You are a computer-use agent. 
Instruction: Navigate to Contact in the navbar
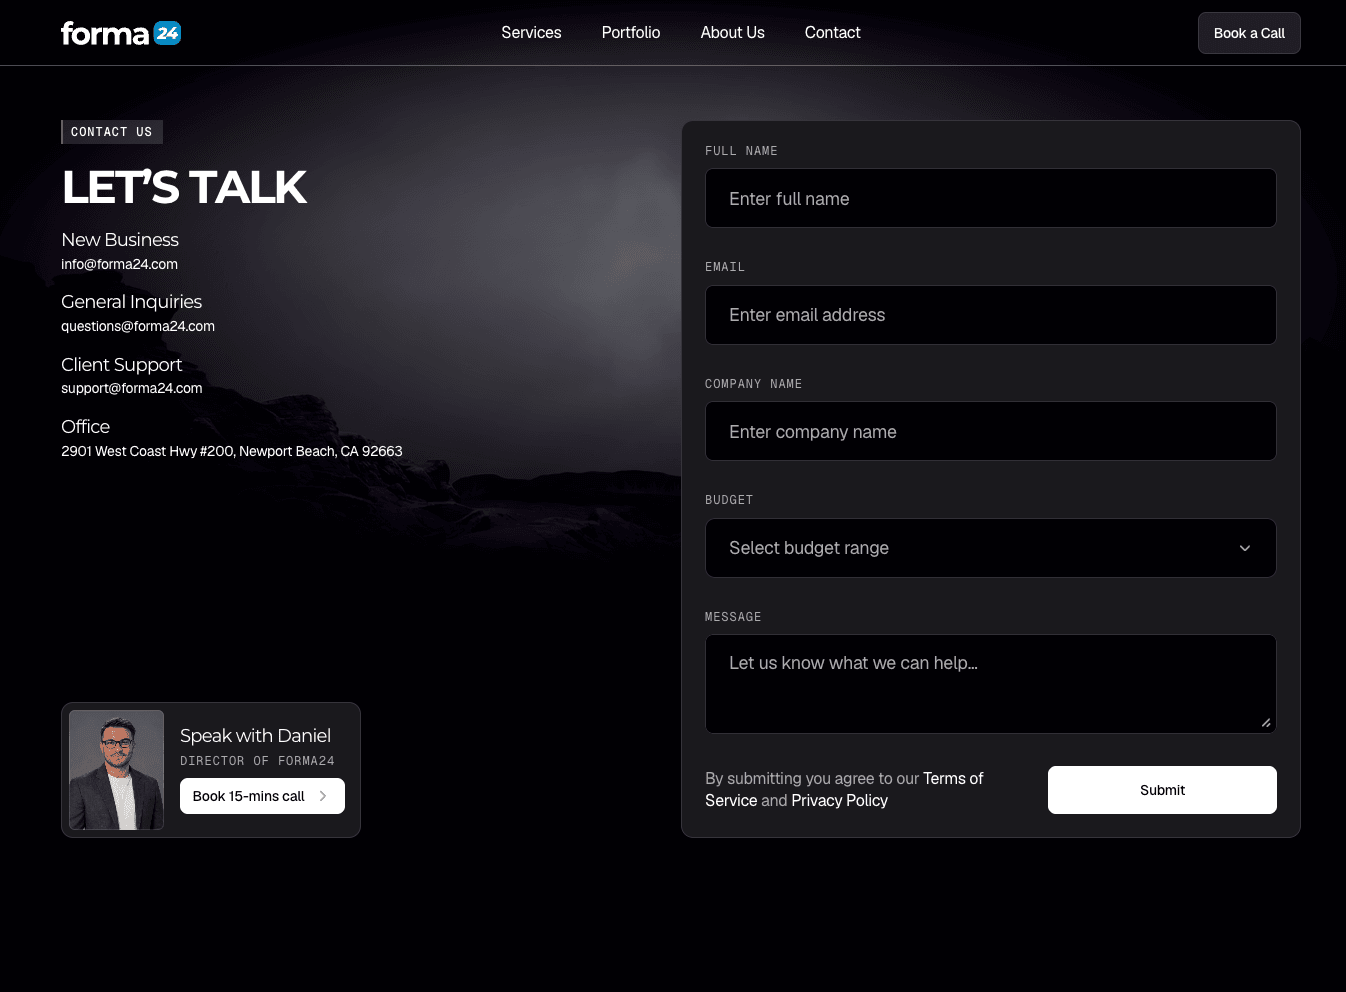[833, 33]
